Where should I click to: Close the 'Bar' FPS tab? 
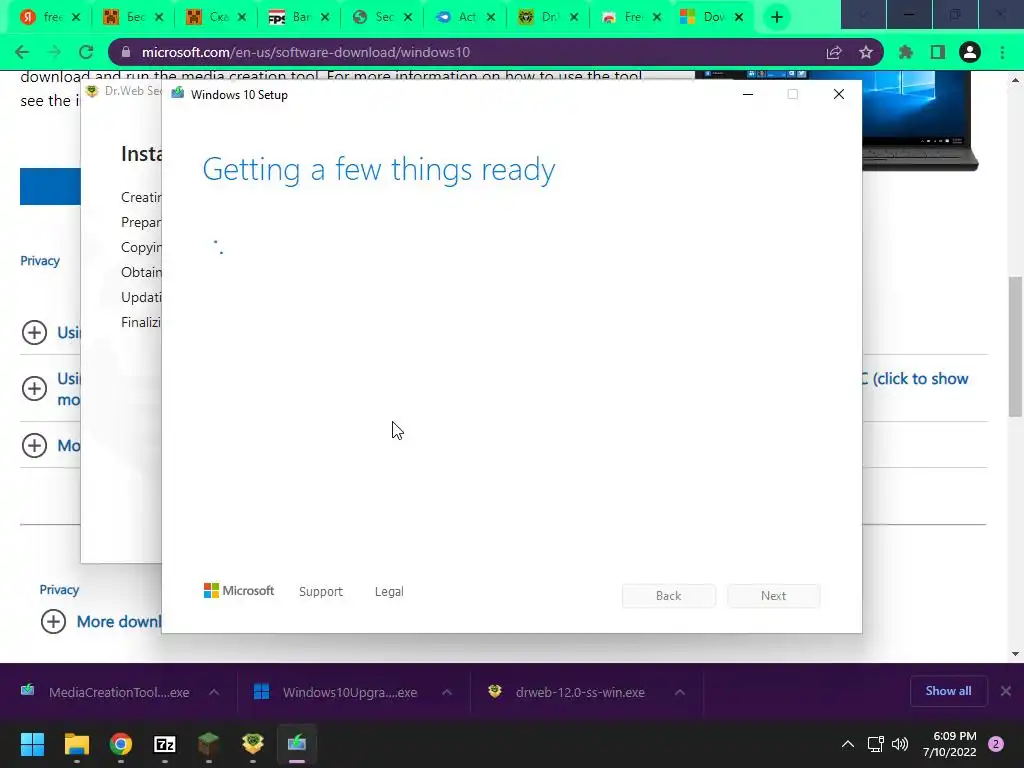[x=325, y=18]
